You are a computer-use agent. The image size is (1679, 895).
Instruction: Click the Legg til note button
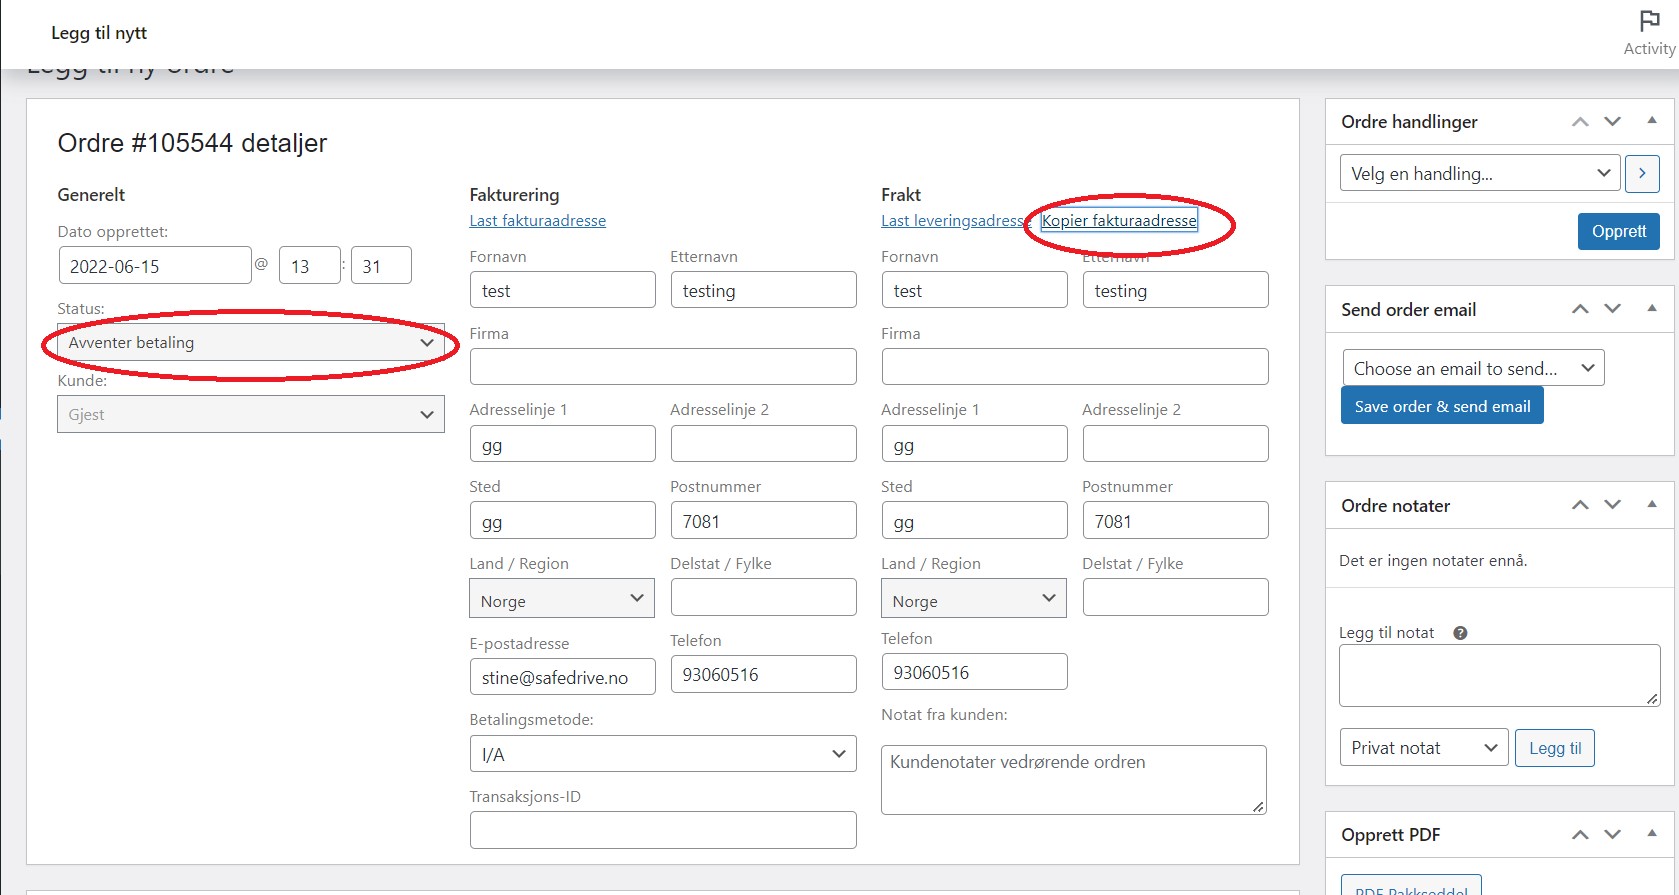tap(1554, 748)
